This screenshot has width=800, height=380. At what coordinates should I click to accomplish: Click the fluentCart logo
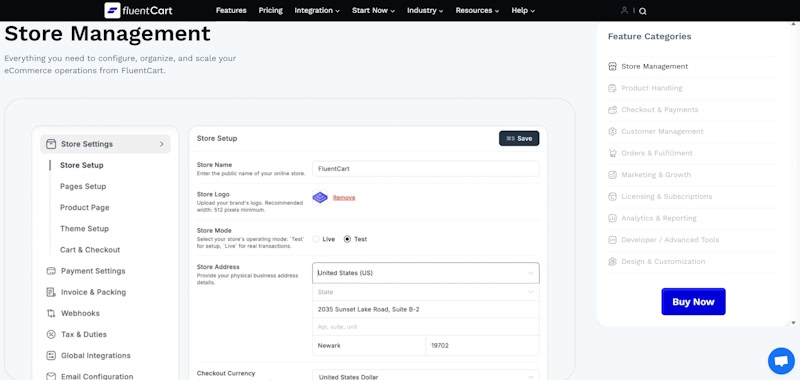click(x=138, y=10)
